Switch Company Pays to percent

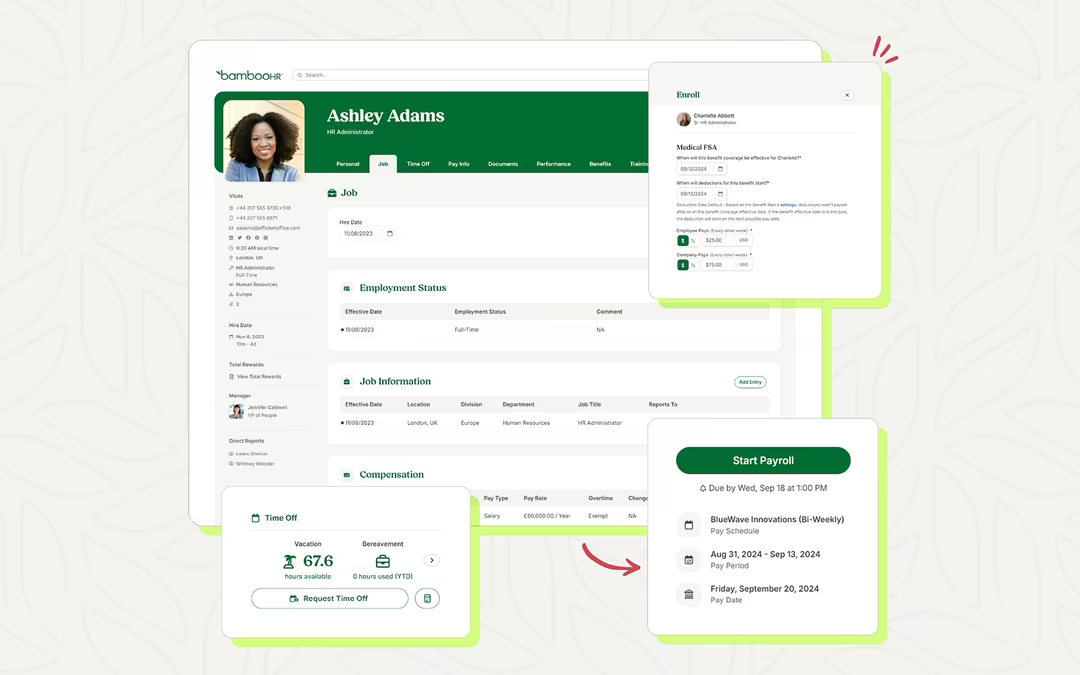[693, 264]
